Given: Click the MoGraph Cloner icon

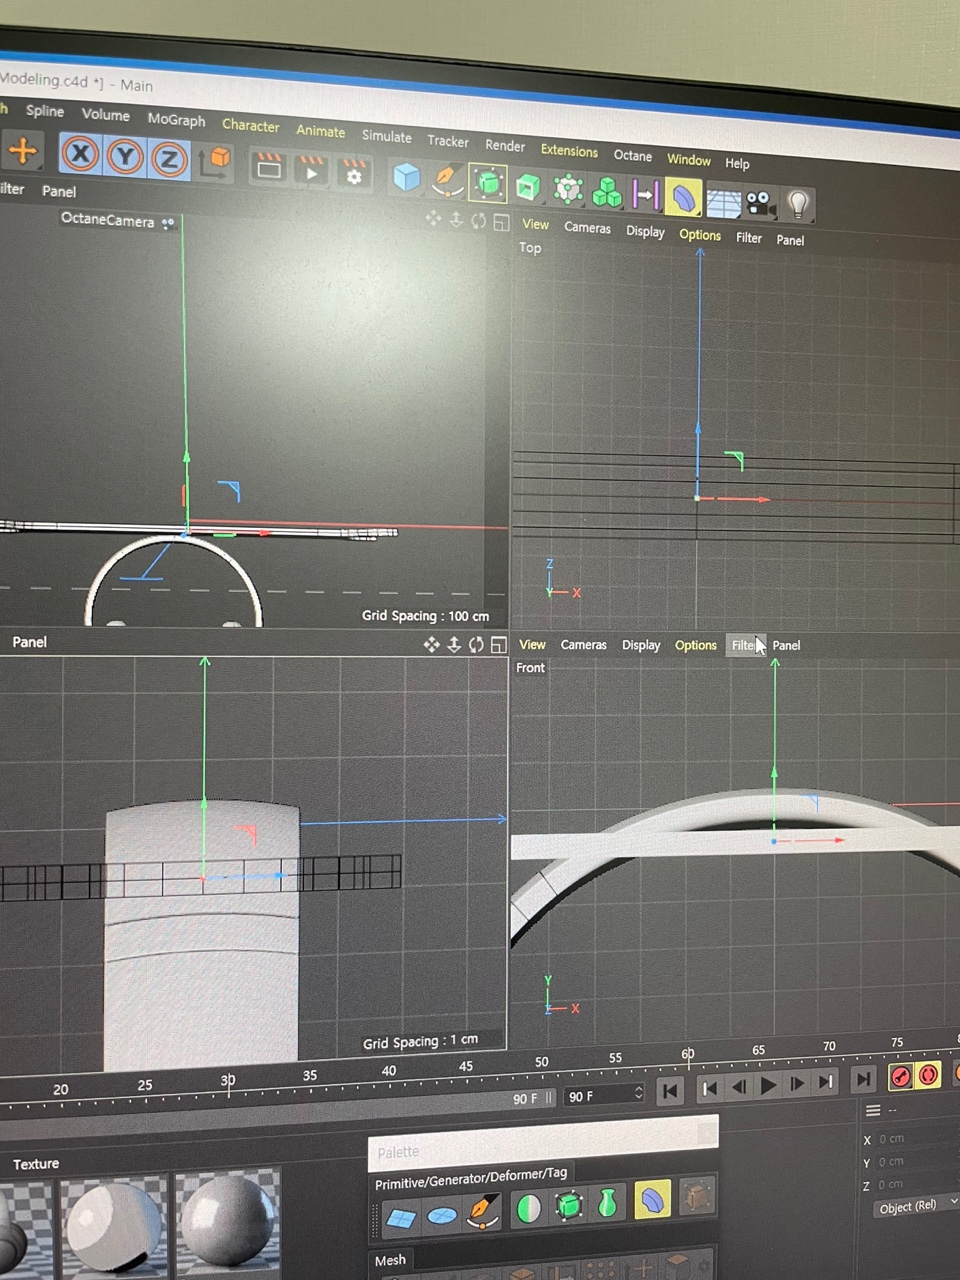Looking at the screenshot, I should [x=568, y=188].
